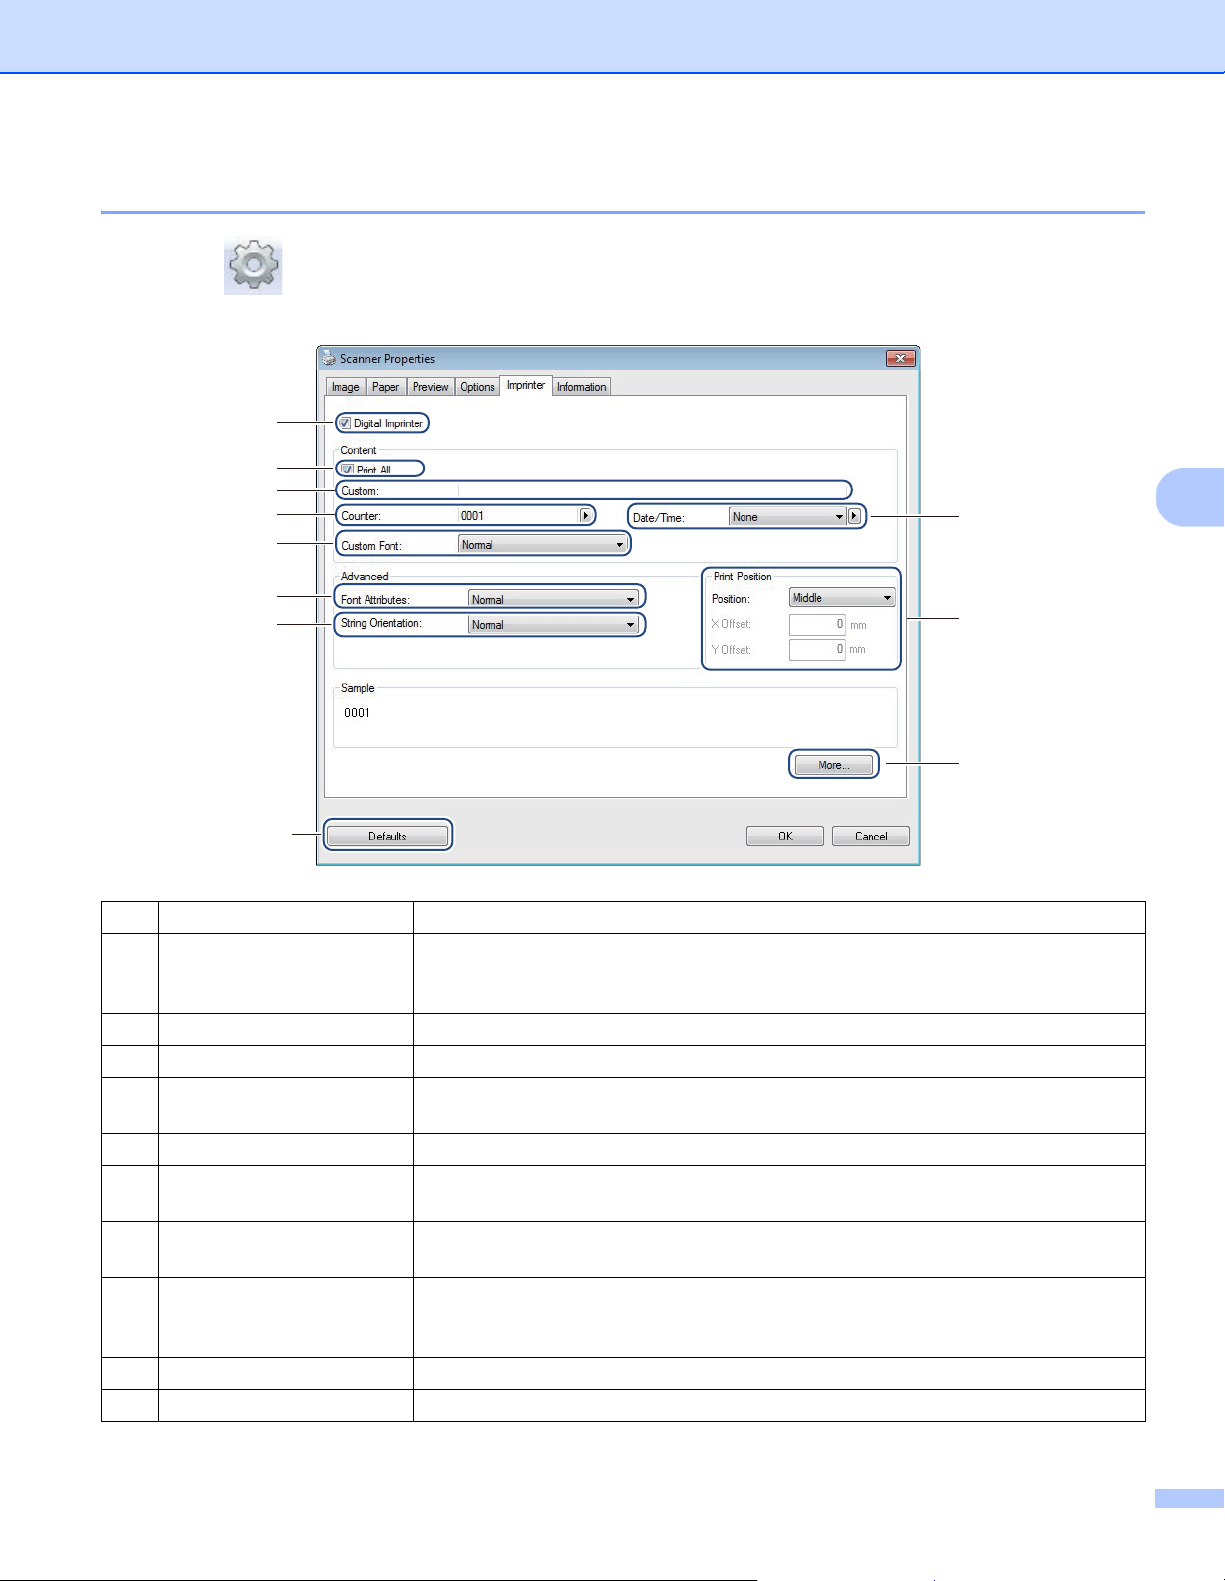Confirm with the OK button

click(785, 836)
